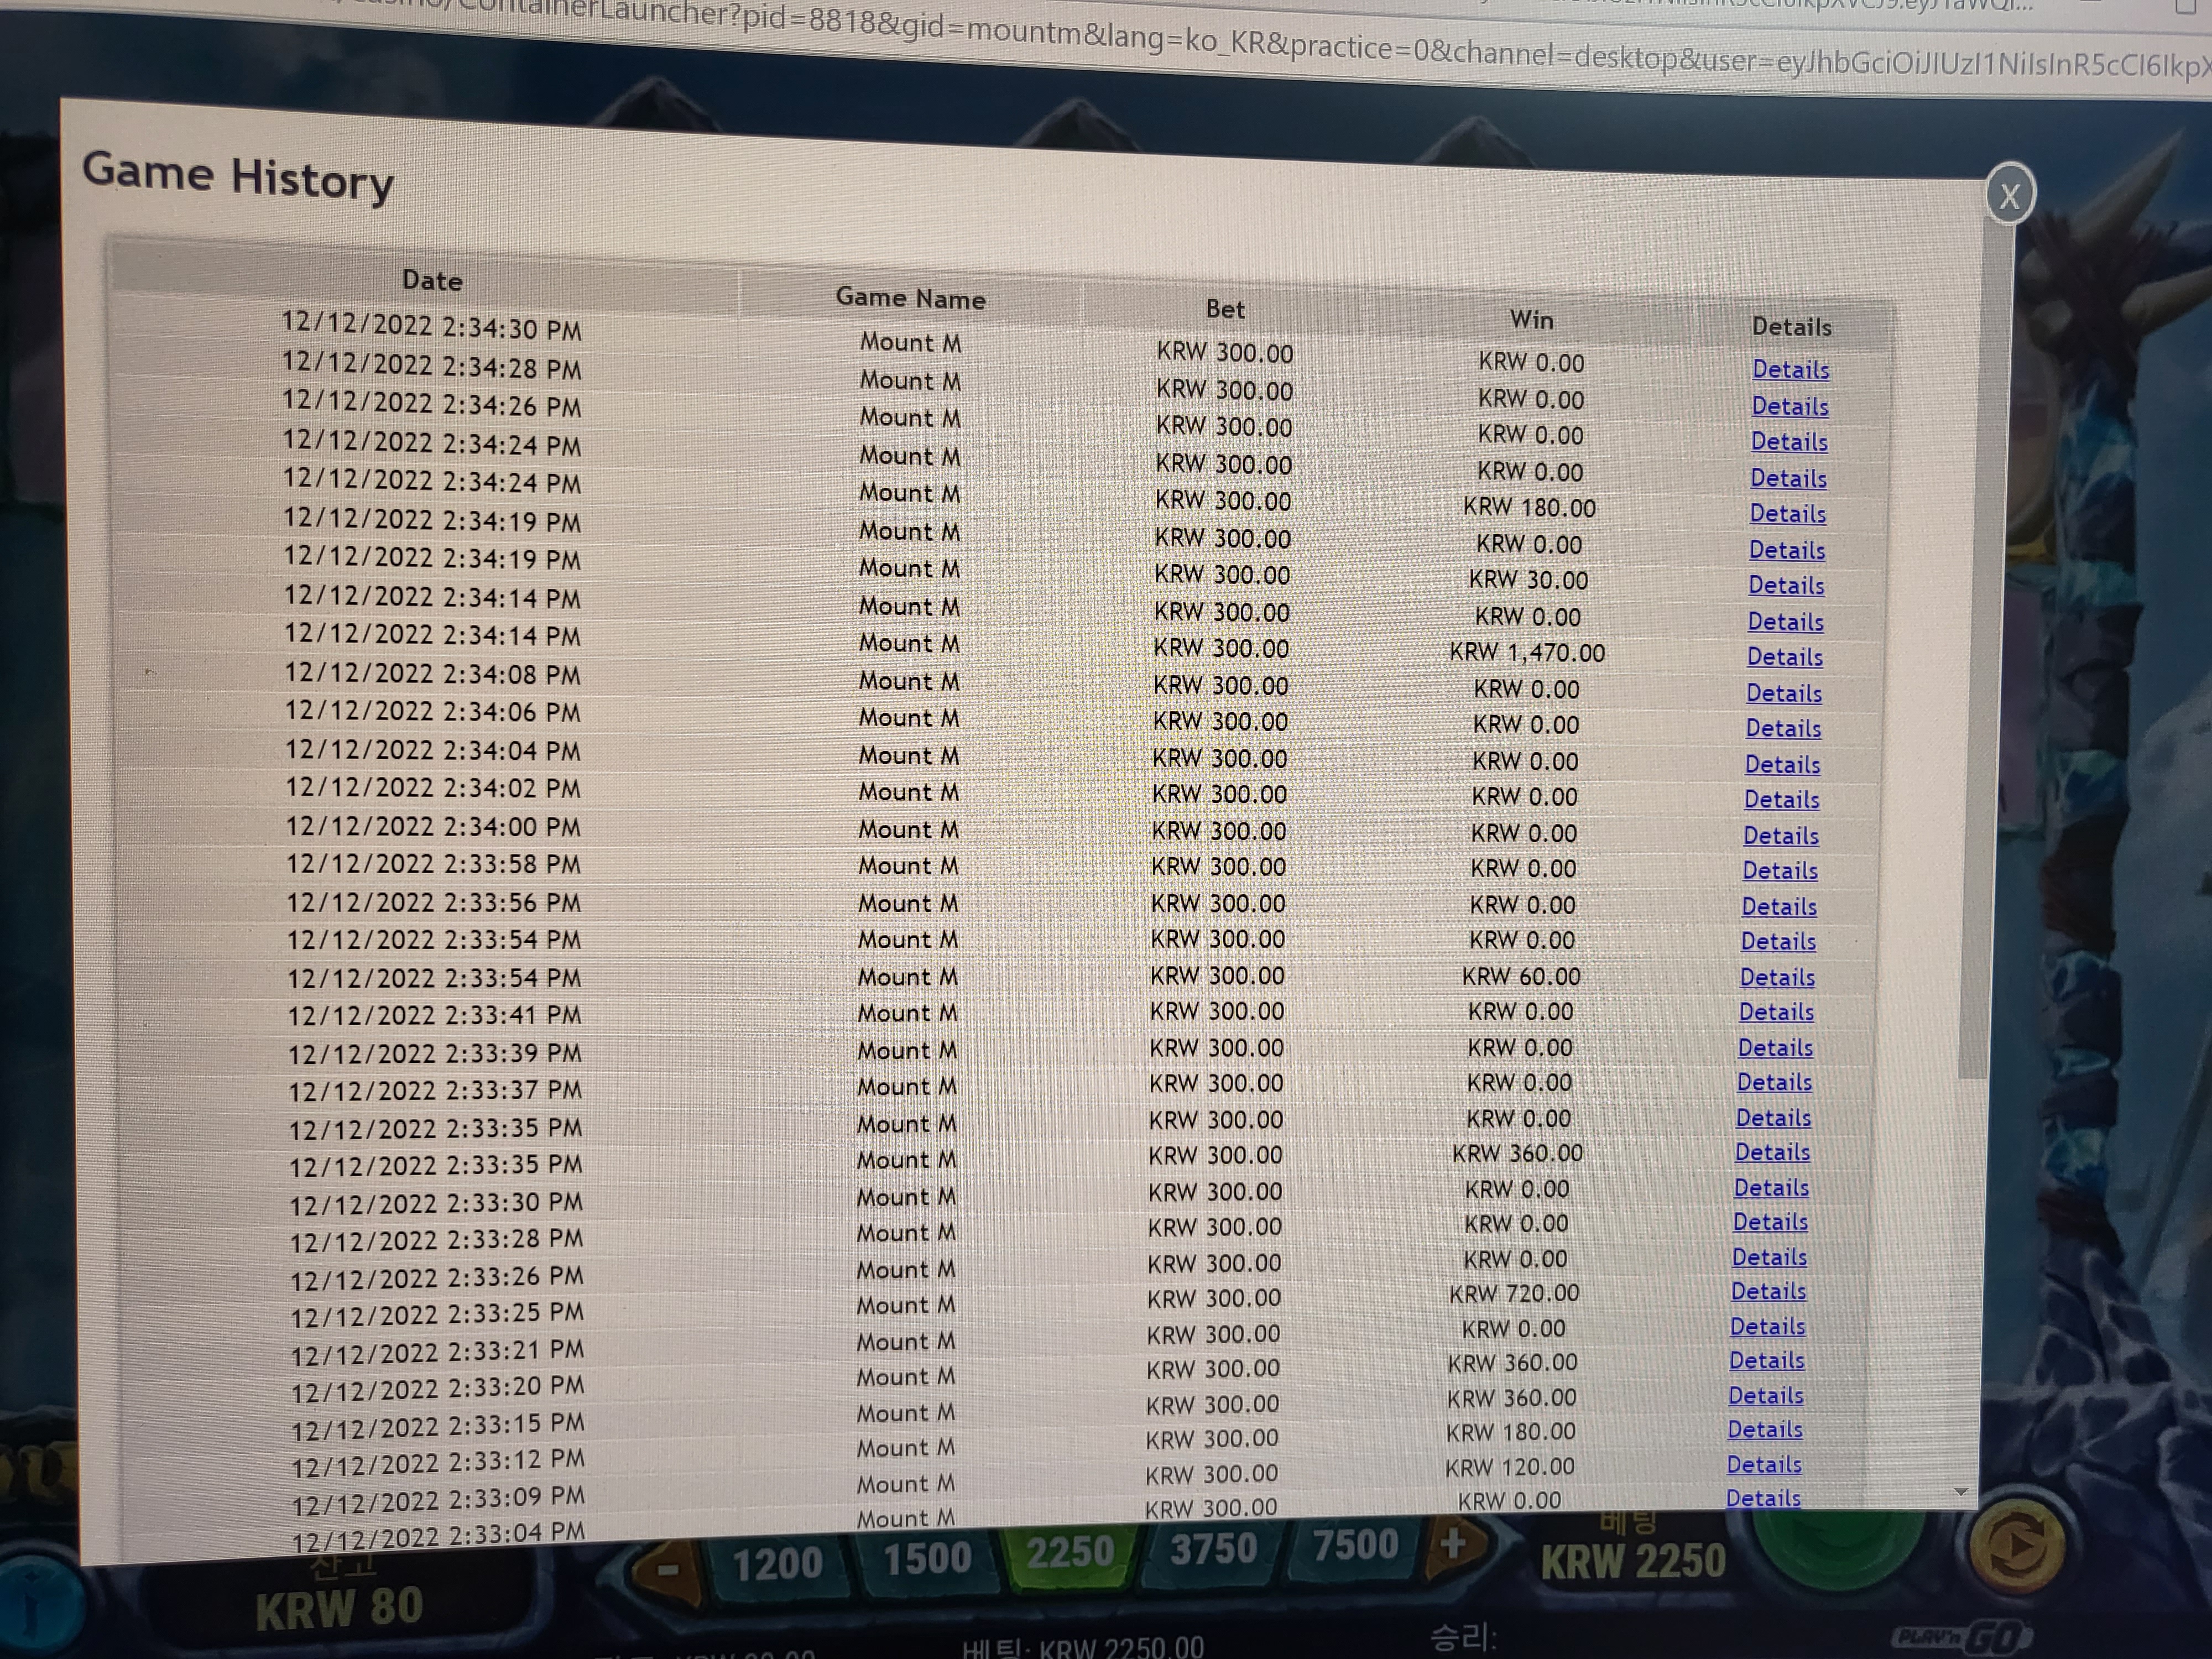The width and height of the screenshot is (2212, 1659).
Task: Open Details for the 2:33:37 PM round
Action: click(1774, 1082)
